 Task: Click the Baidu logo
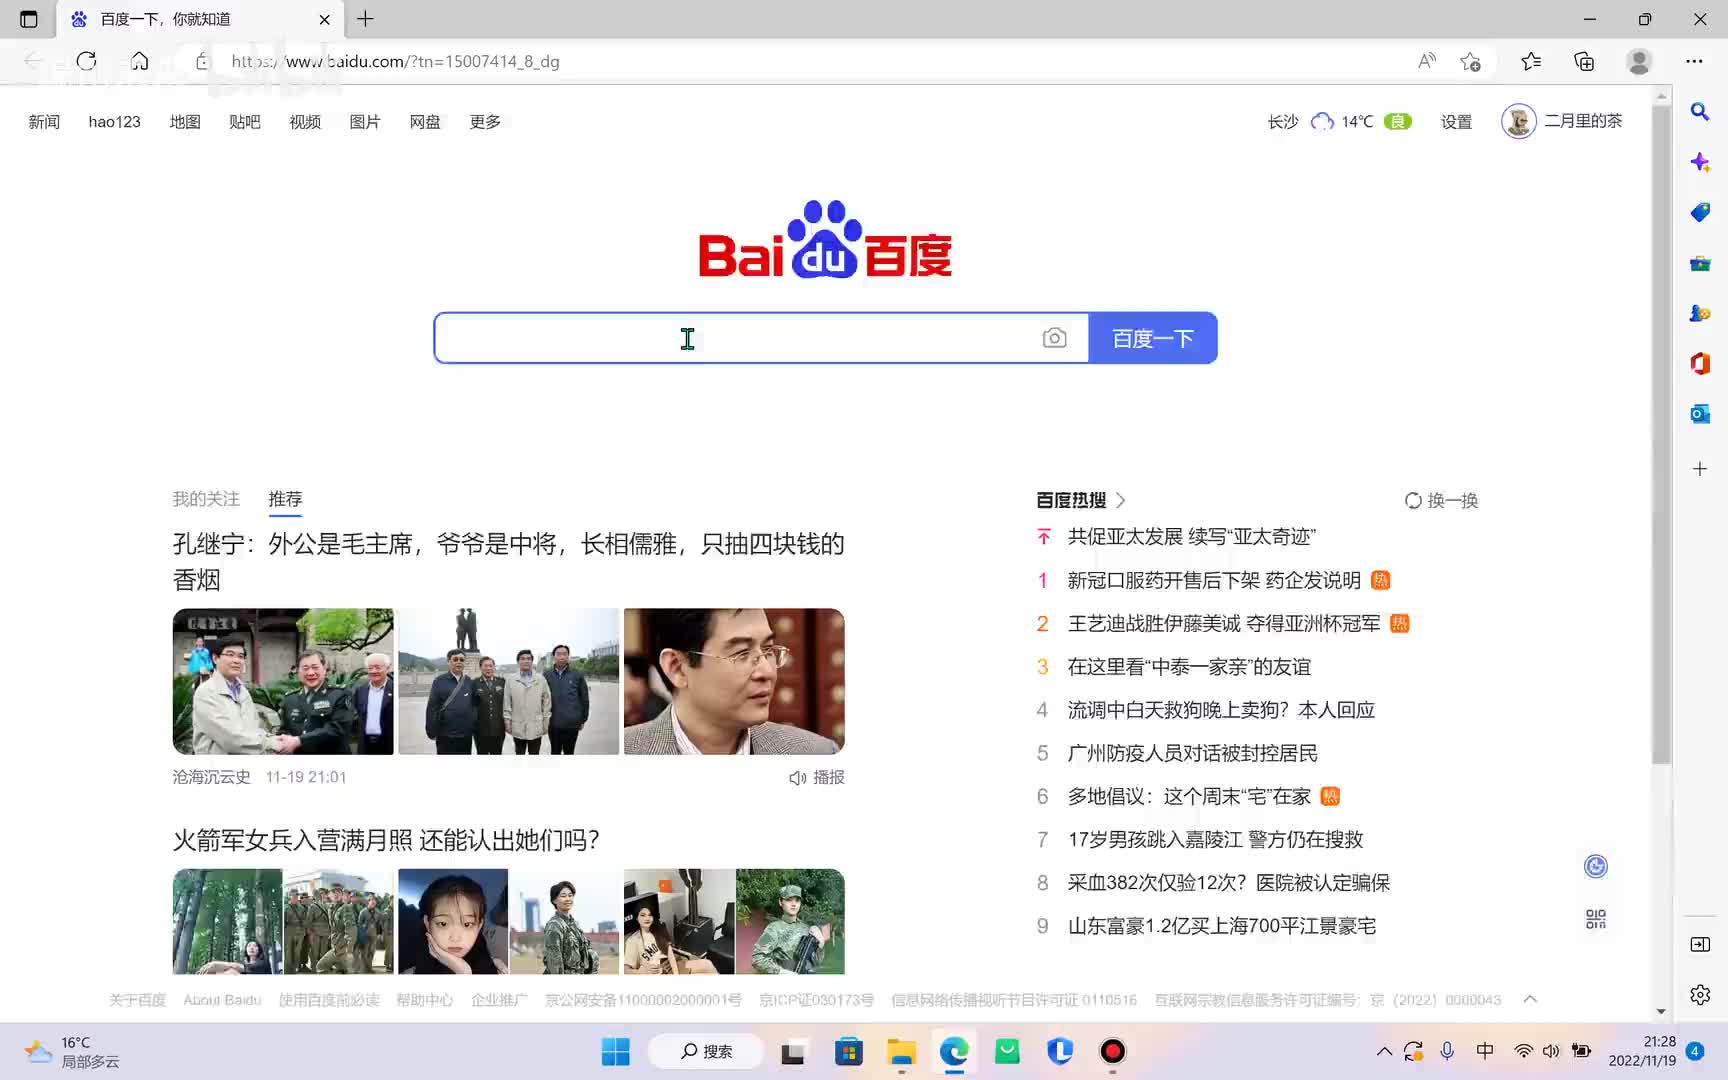(x=825, y=240)
